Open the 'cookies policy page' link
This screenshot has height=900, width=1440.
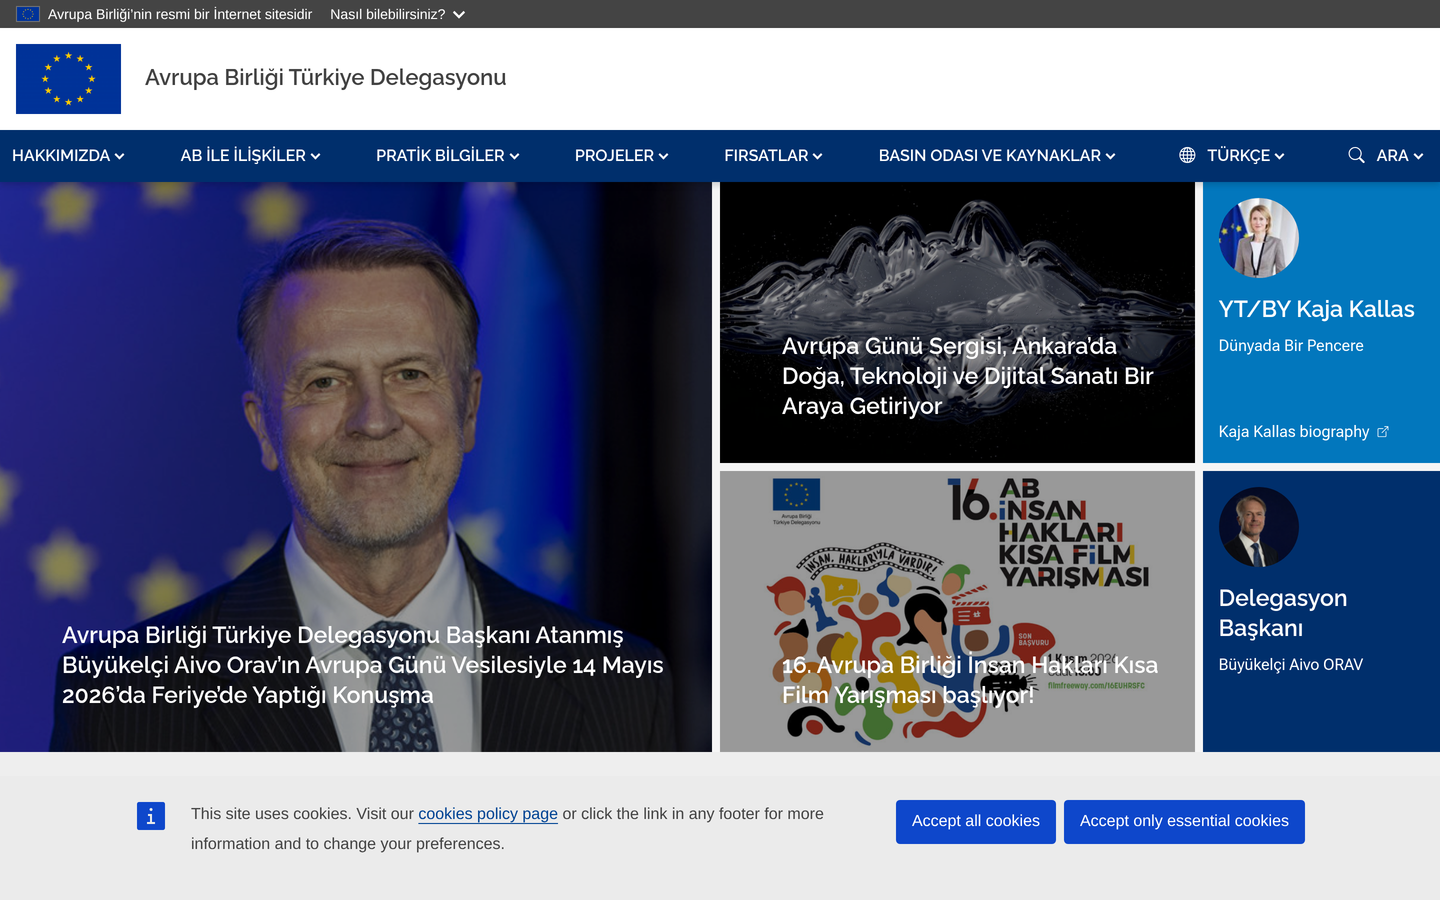[488, 814]
